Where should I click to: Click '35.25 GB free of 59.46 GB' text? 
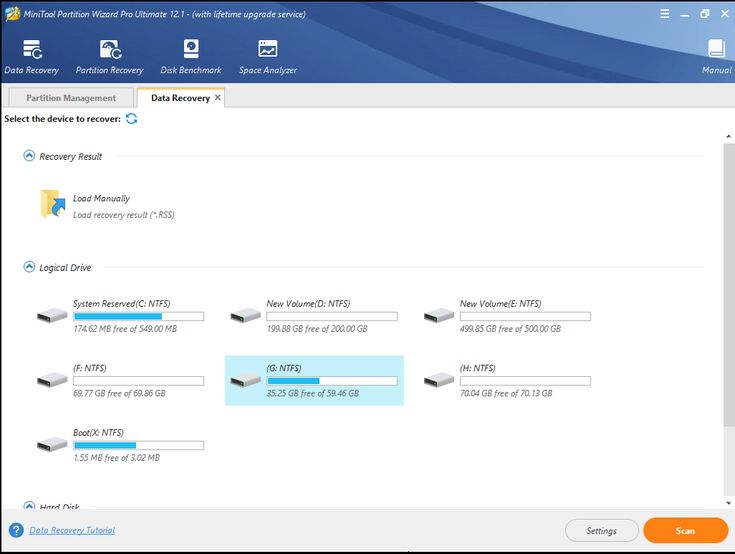point(313,393)
